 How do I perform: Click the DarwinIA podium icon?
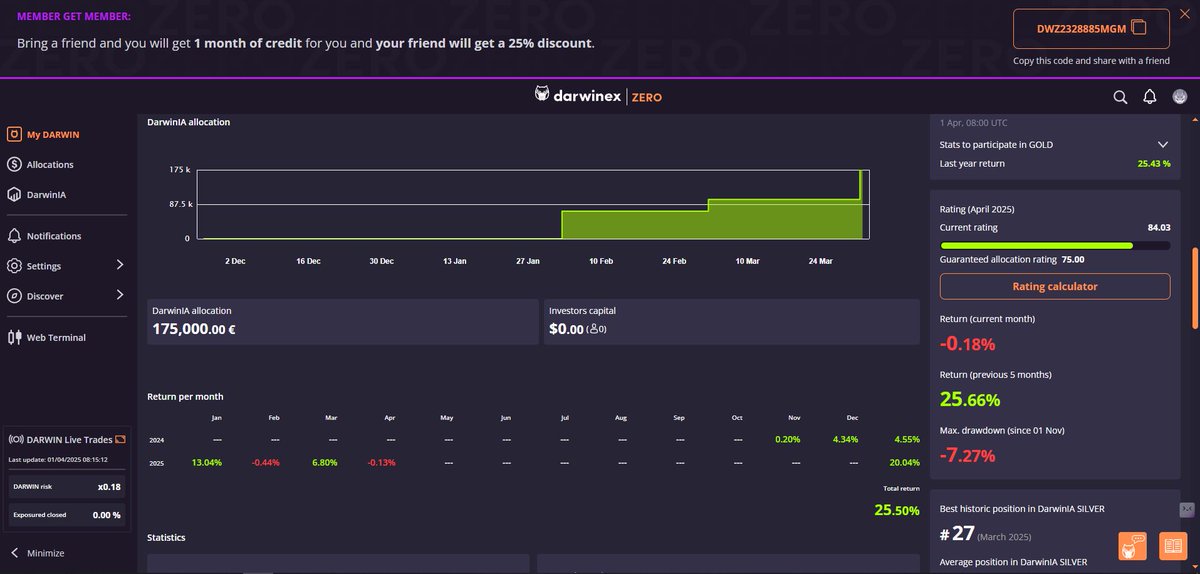(x=14, y=195)
